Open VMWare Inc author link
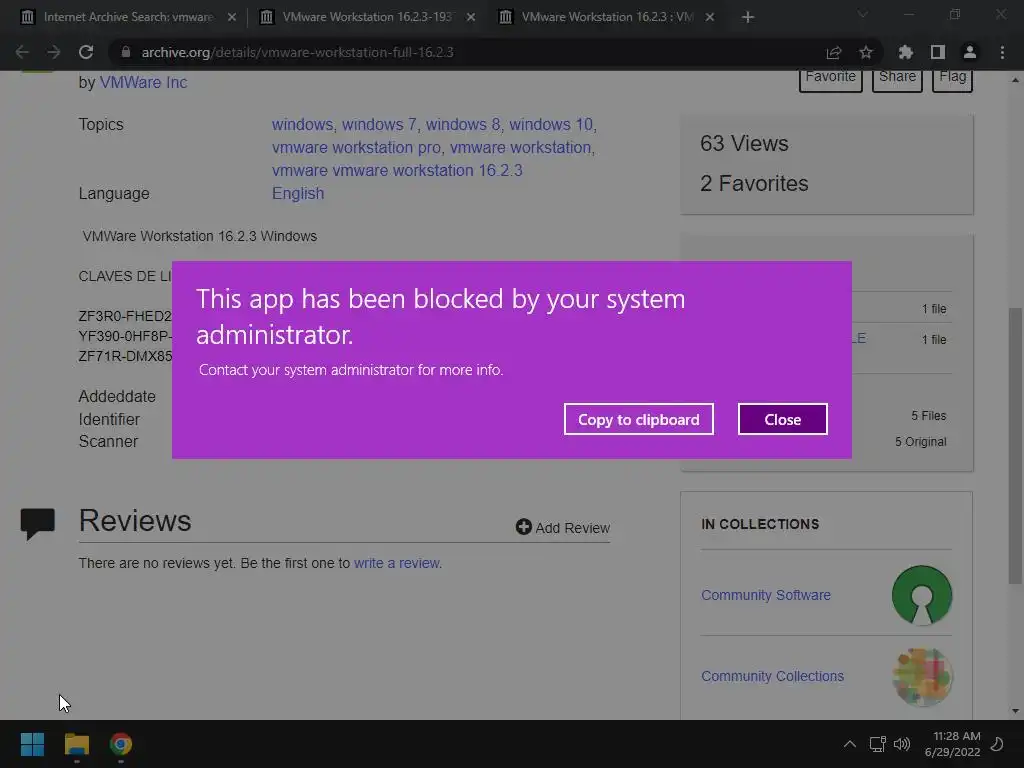The image size is (1024, 768). tap(143, 82)
